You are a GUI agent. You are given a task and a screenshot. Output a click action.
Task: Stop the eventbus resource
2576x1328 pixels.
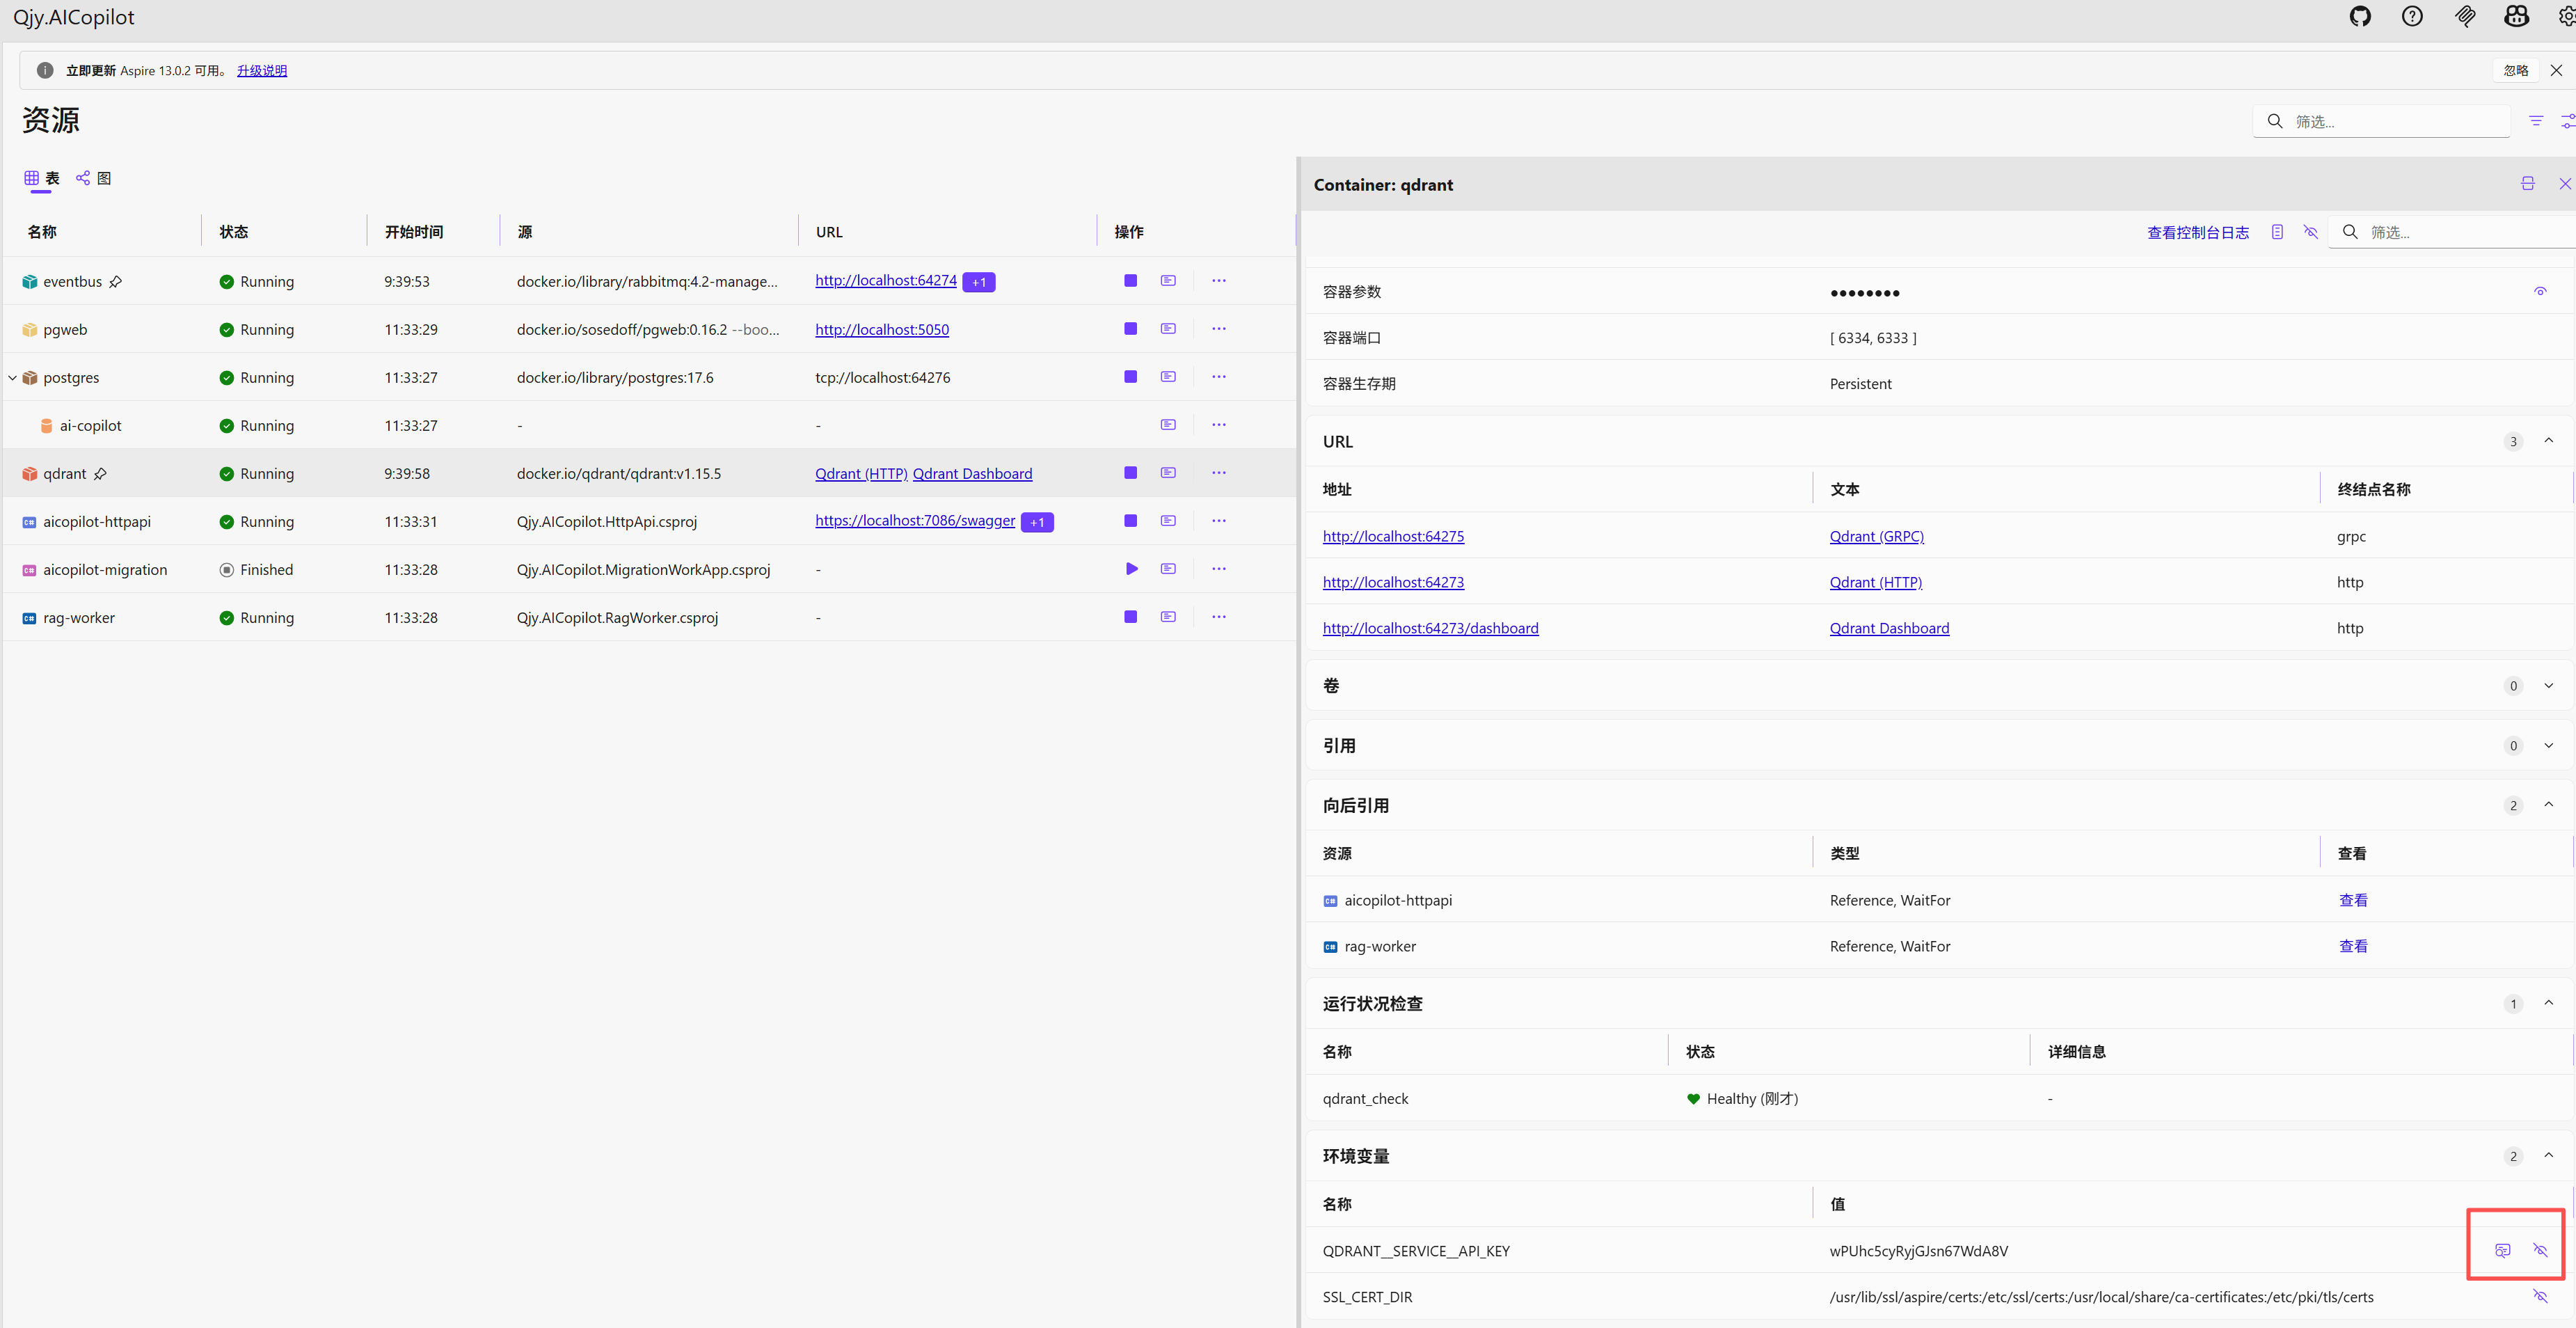[x=1130, y=281]
